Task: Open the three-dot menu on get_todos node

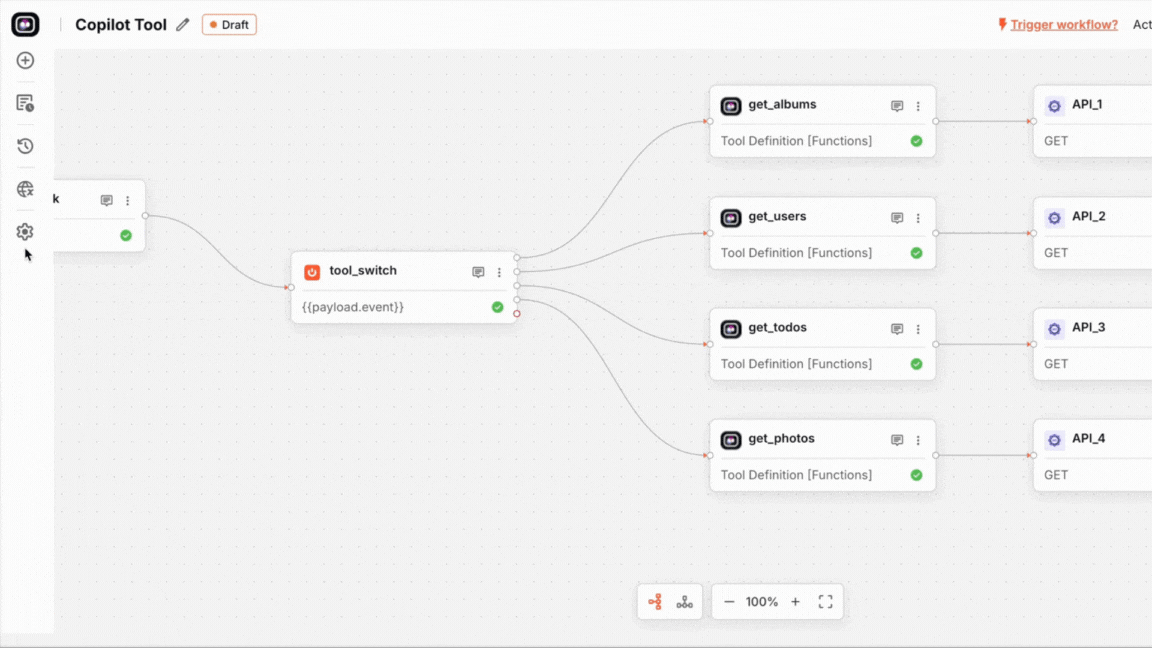Action: 918,328
